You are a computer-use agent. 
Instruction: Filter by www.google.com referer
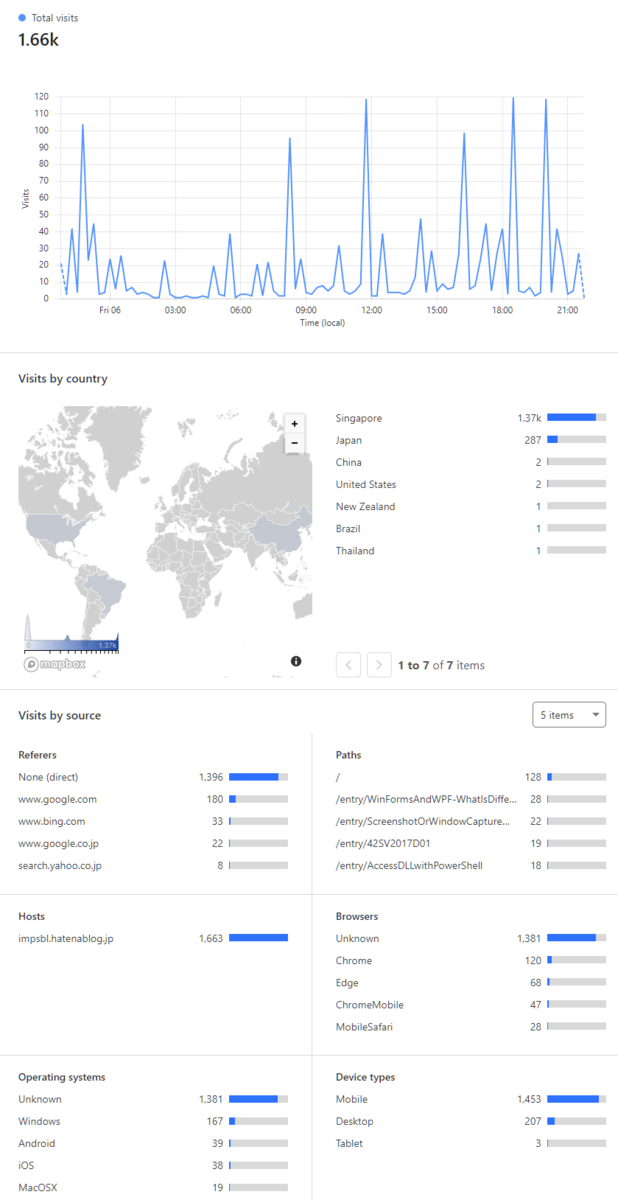tap(57, 799)
